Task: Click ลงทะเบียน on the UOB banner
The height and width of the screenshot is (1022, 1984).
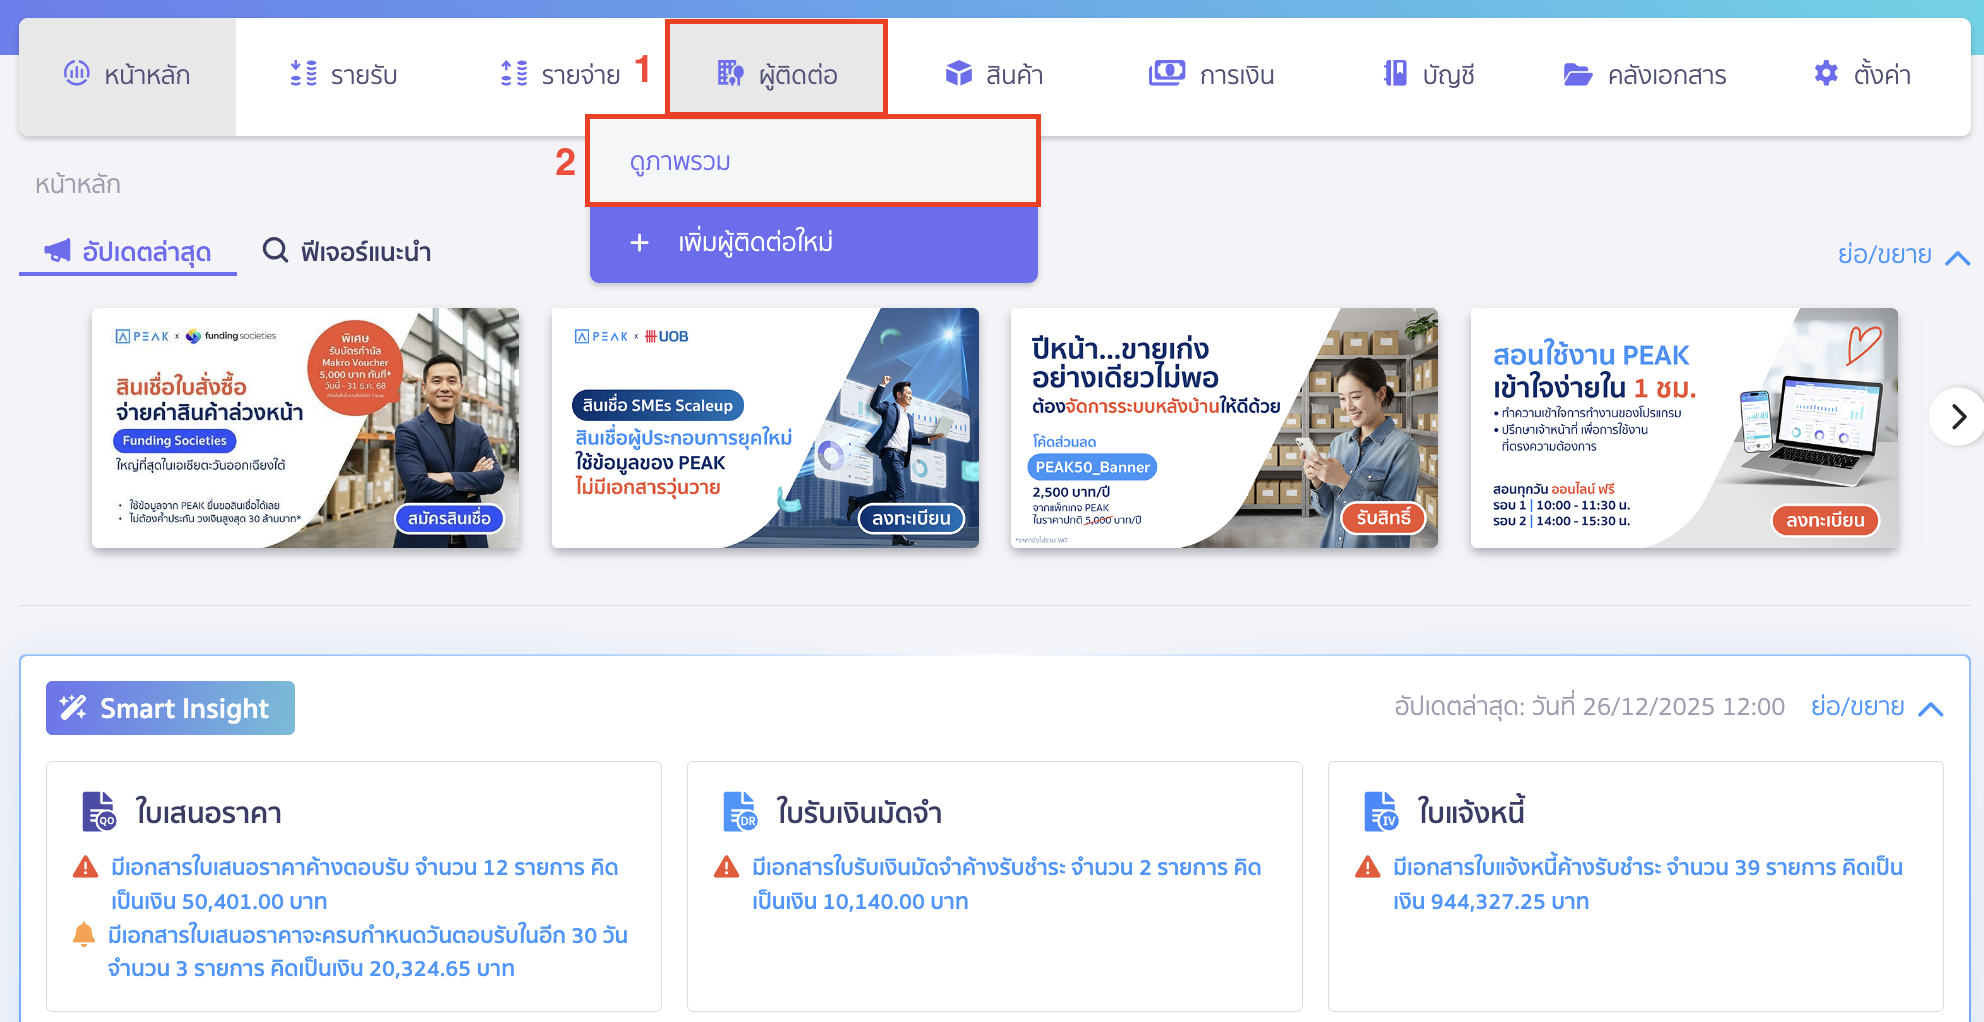Action: coord(911,519)
